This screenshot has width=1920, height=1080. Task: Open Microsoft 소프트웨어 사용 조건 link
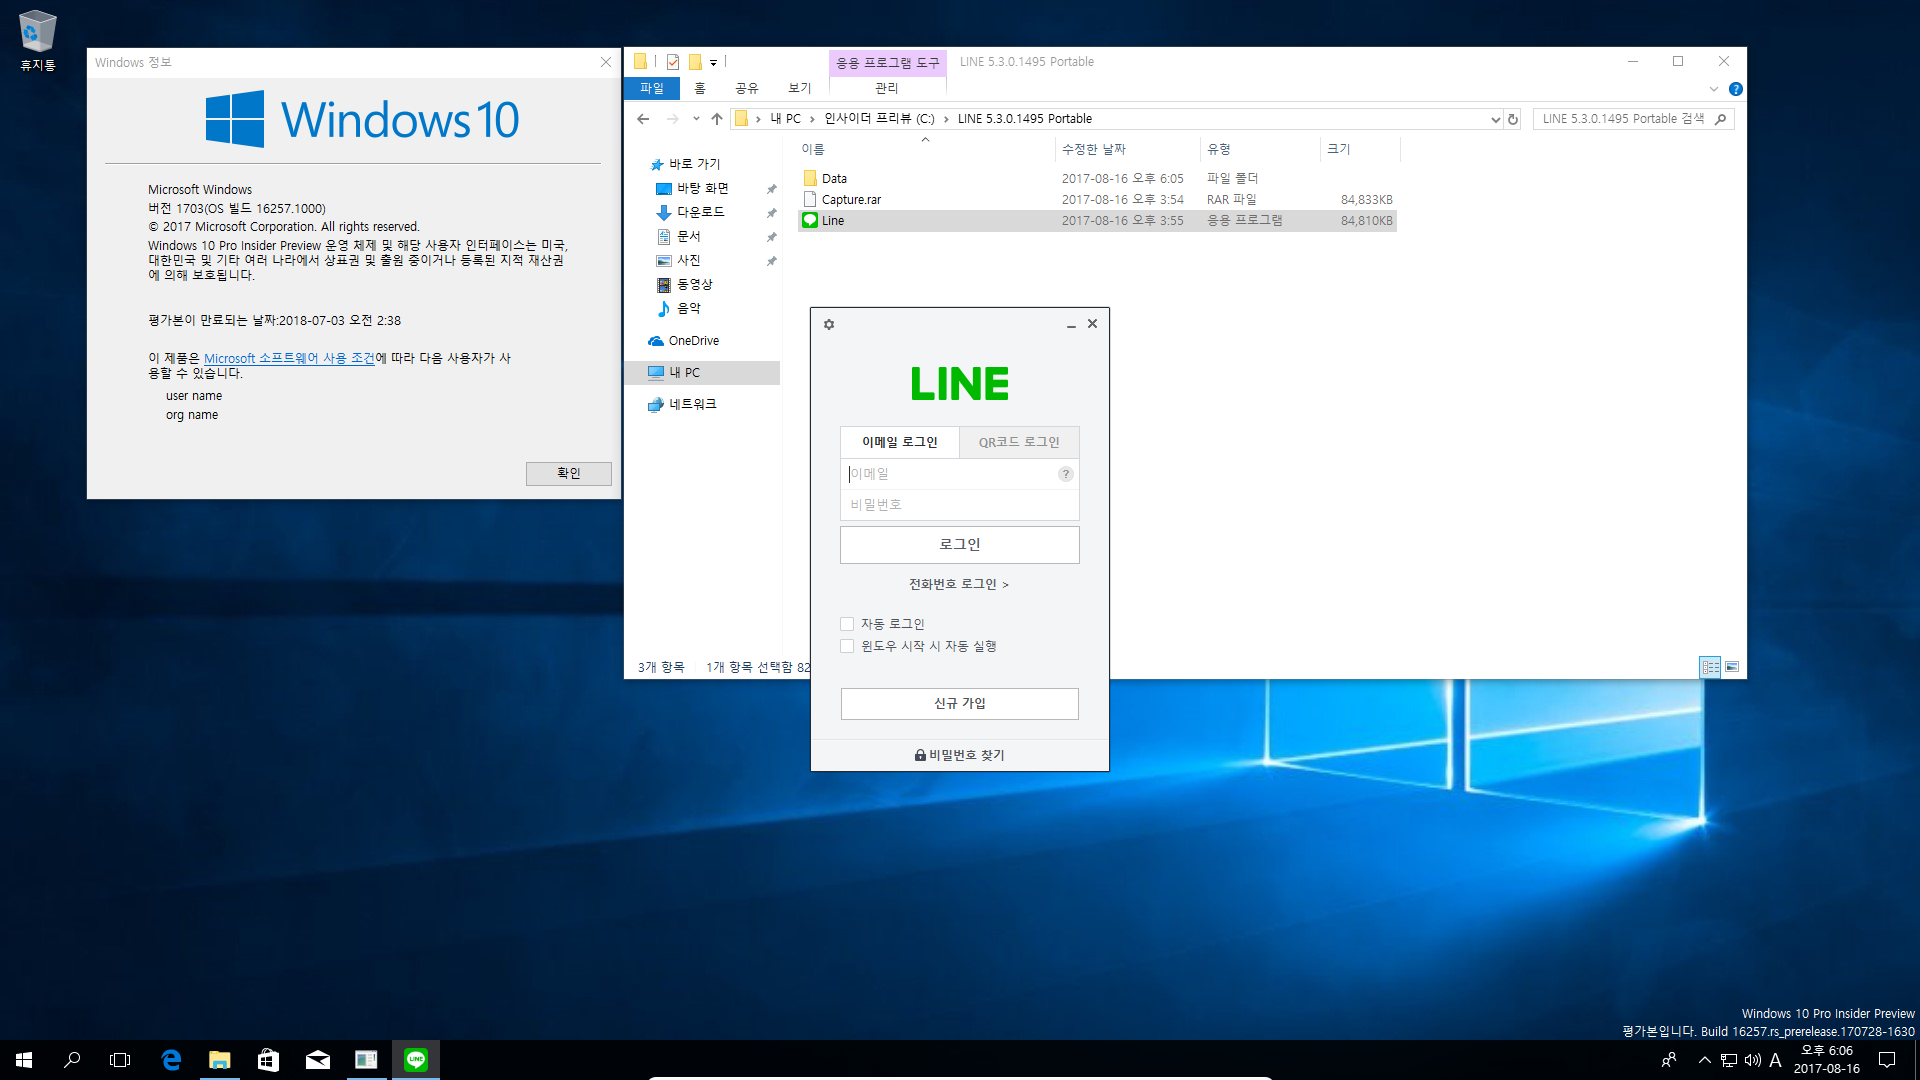pyautogui.click(x=289, y=358)
